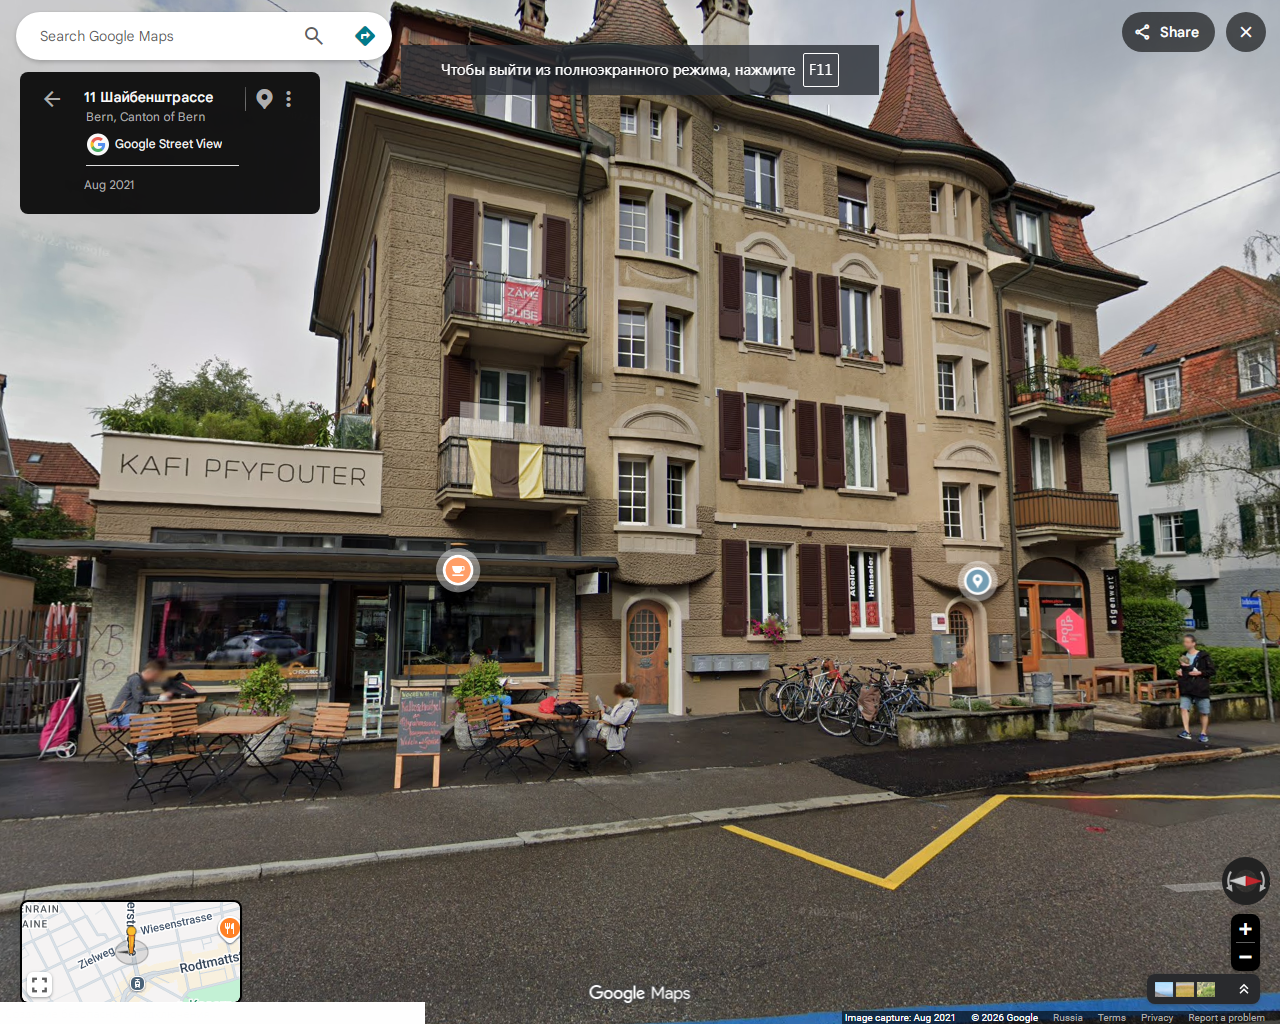
Task: Click the "Zielweg" label on the mini map
Action: [97, 957]
